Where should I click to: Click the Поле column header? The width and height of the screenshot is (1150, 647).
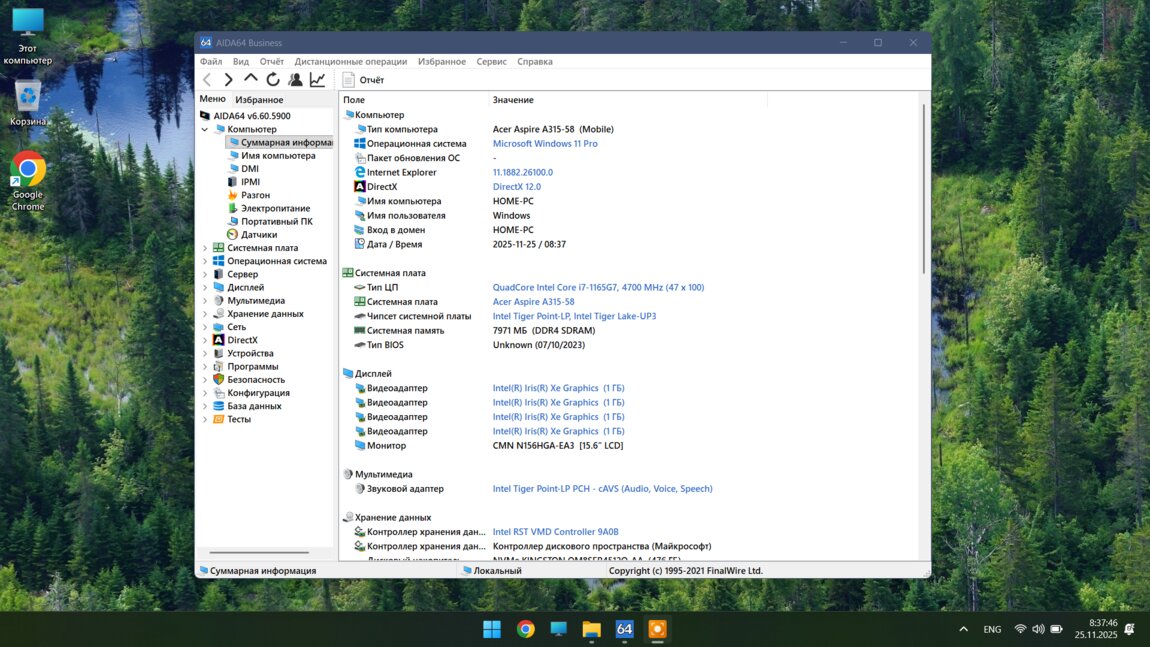click(355, 100)
